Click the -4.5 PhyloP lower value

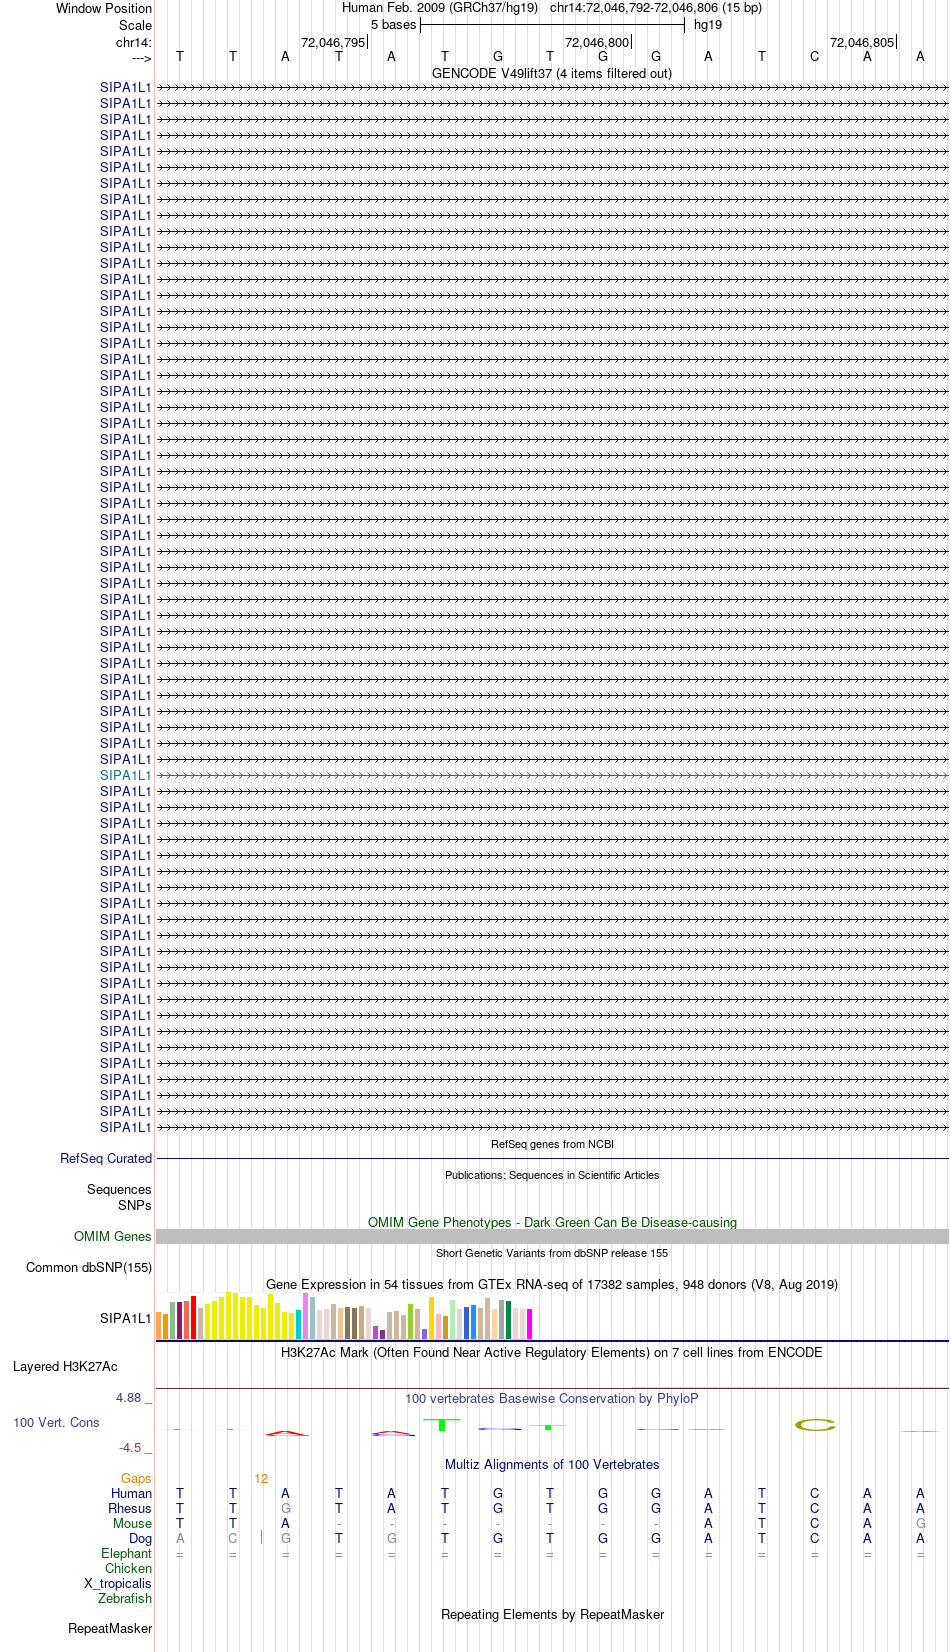coord(130,1447)
